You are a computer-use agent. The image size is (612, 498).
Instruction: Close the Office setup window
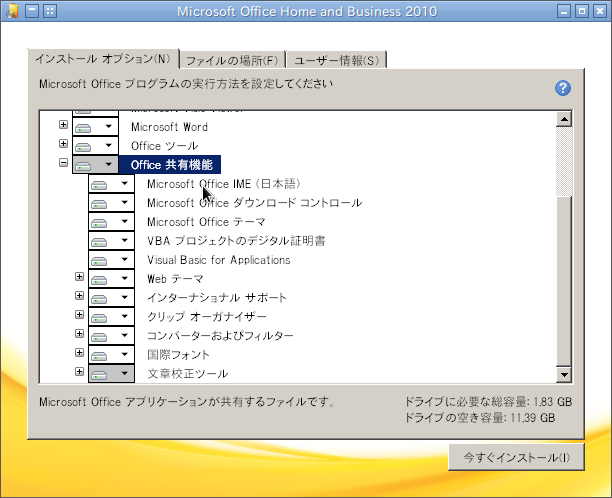click(x=600, y=11)
